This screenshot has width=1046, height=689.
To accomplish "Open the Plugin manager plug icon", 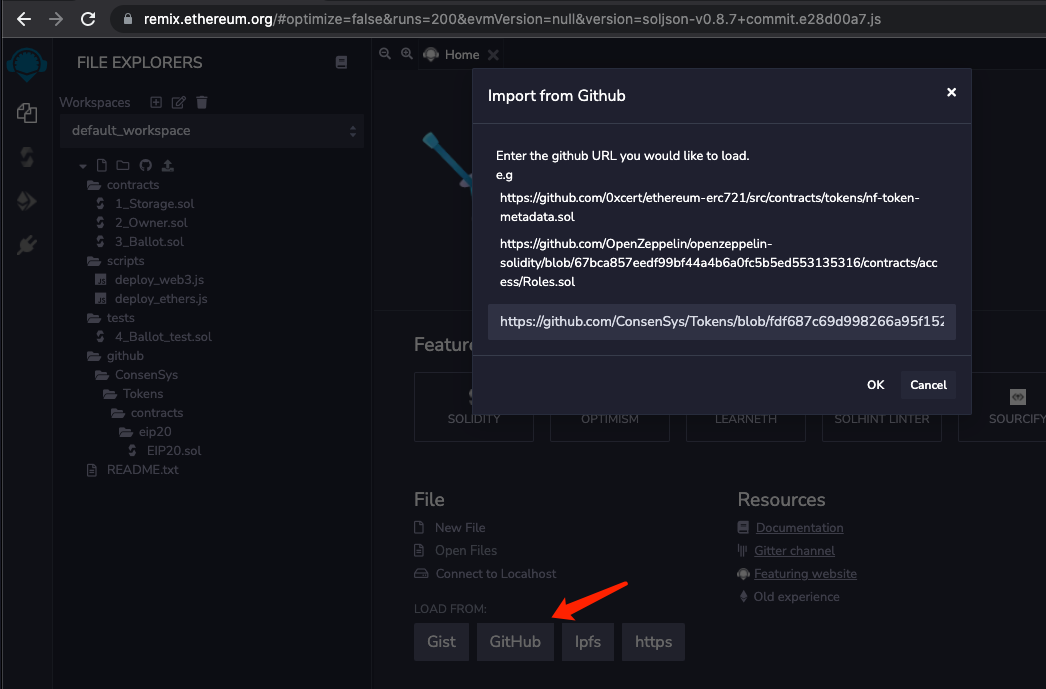I will (x=27, y=245).
